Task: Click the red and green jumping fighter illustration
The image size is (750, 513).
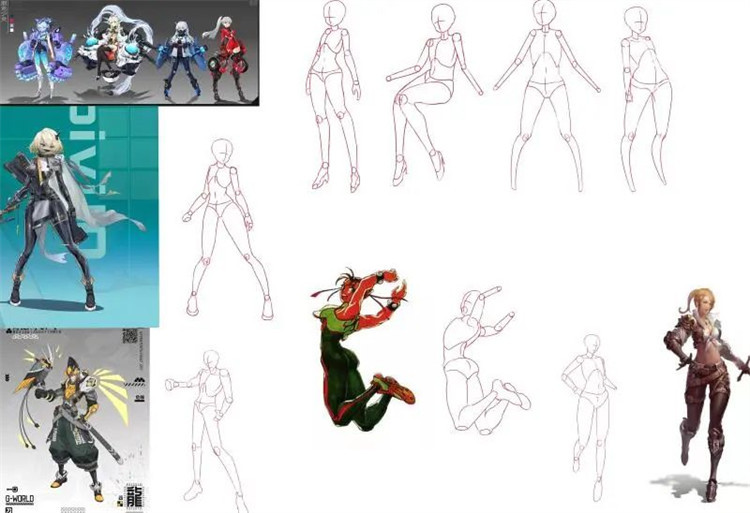Action: pos(364,349)
